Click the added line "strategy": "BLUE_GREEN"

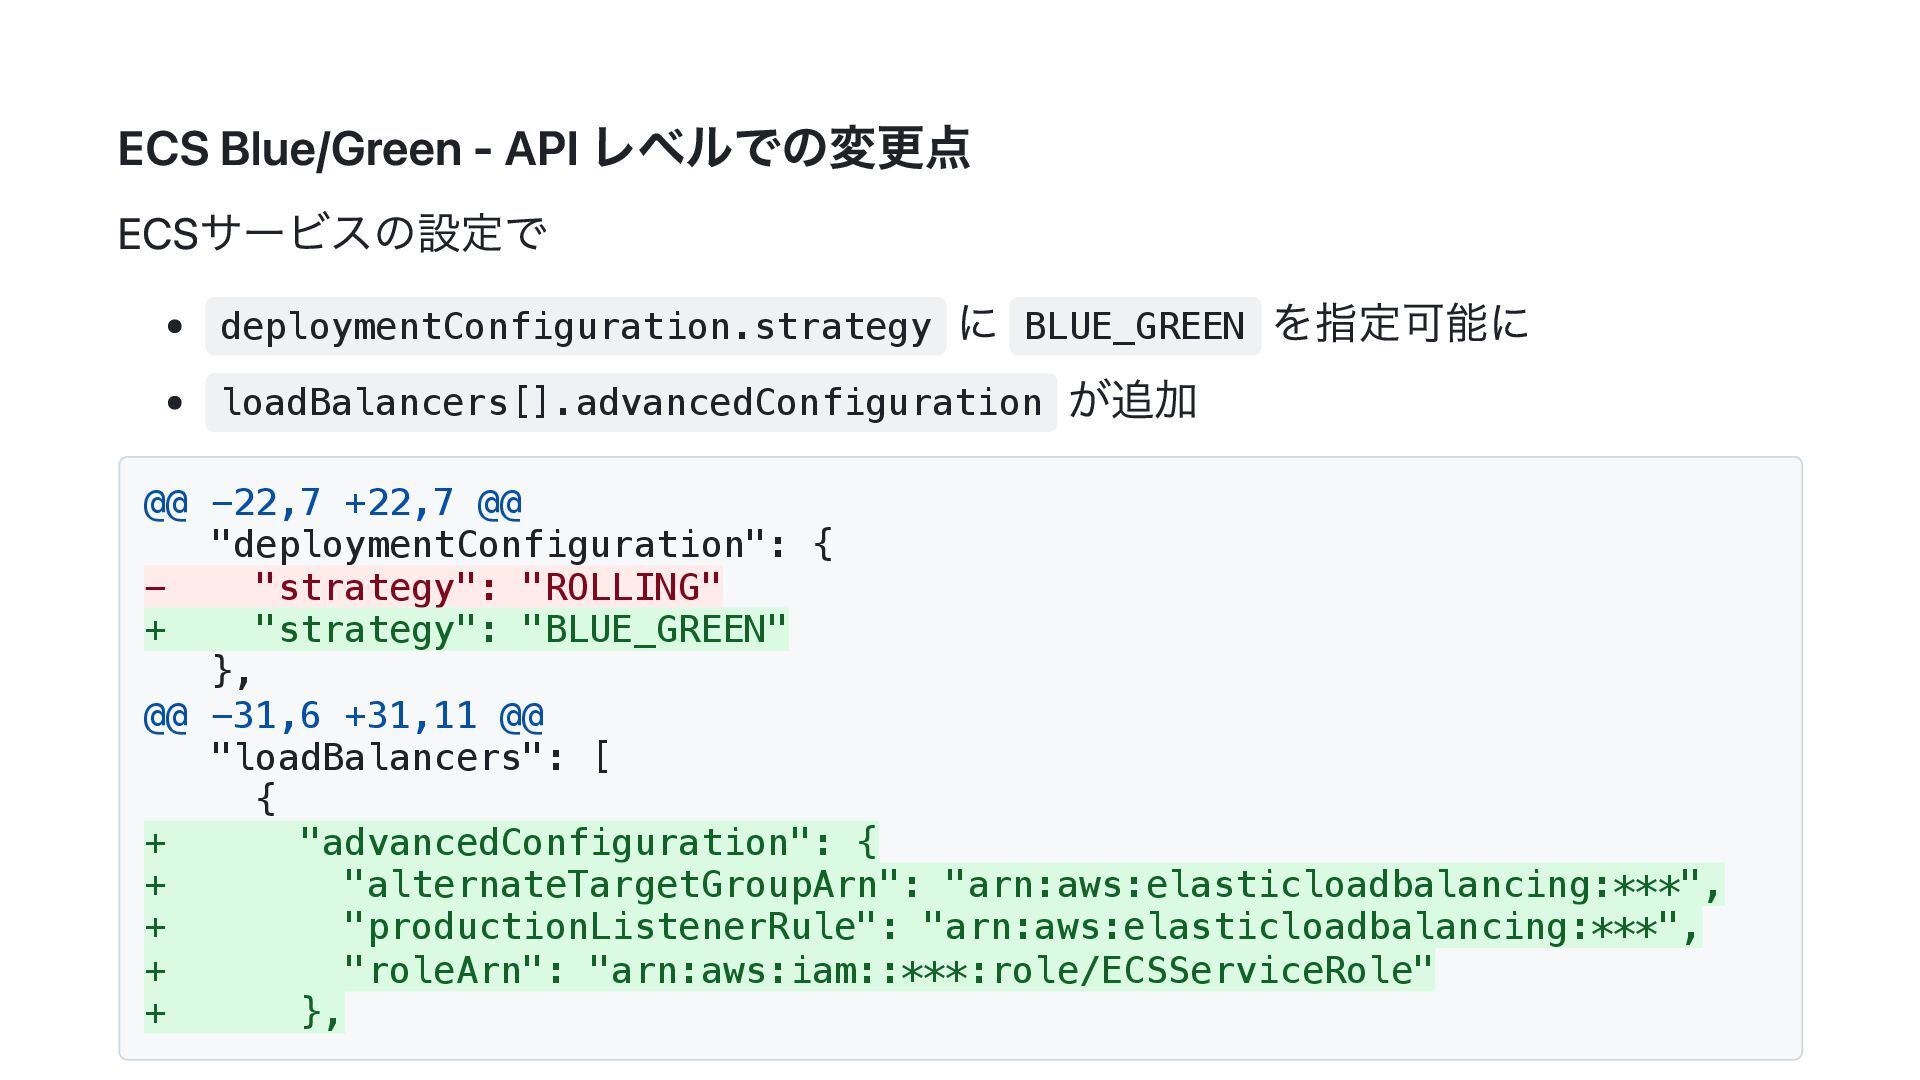[x=466, y=629]
